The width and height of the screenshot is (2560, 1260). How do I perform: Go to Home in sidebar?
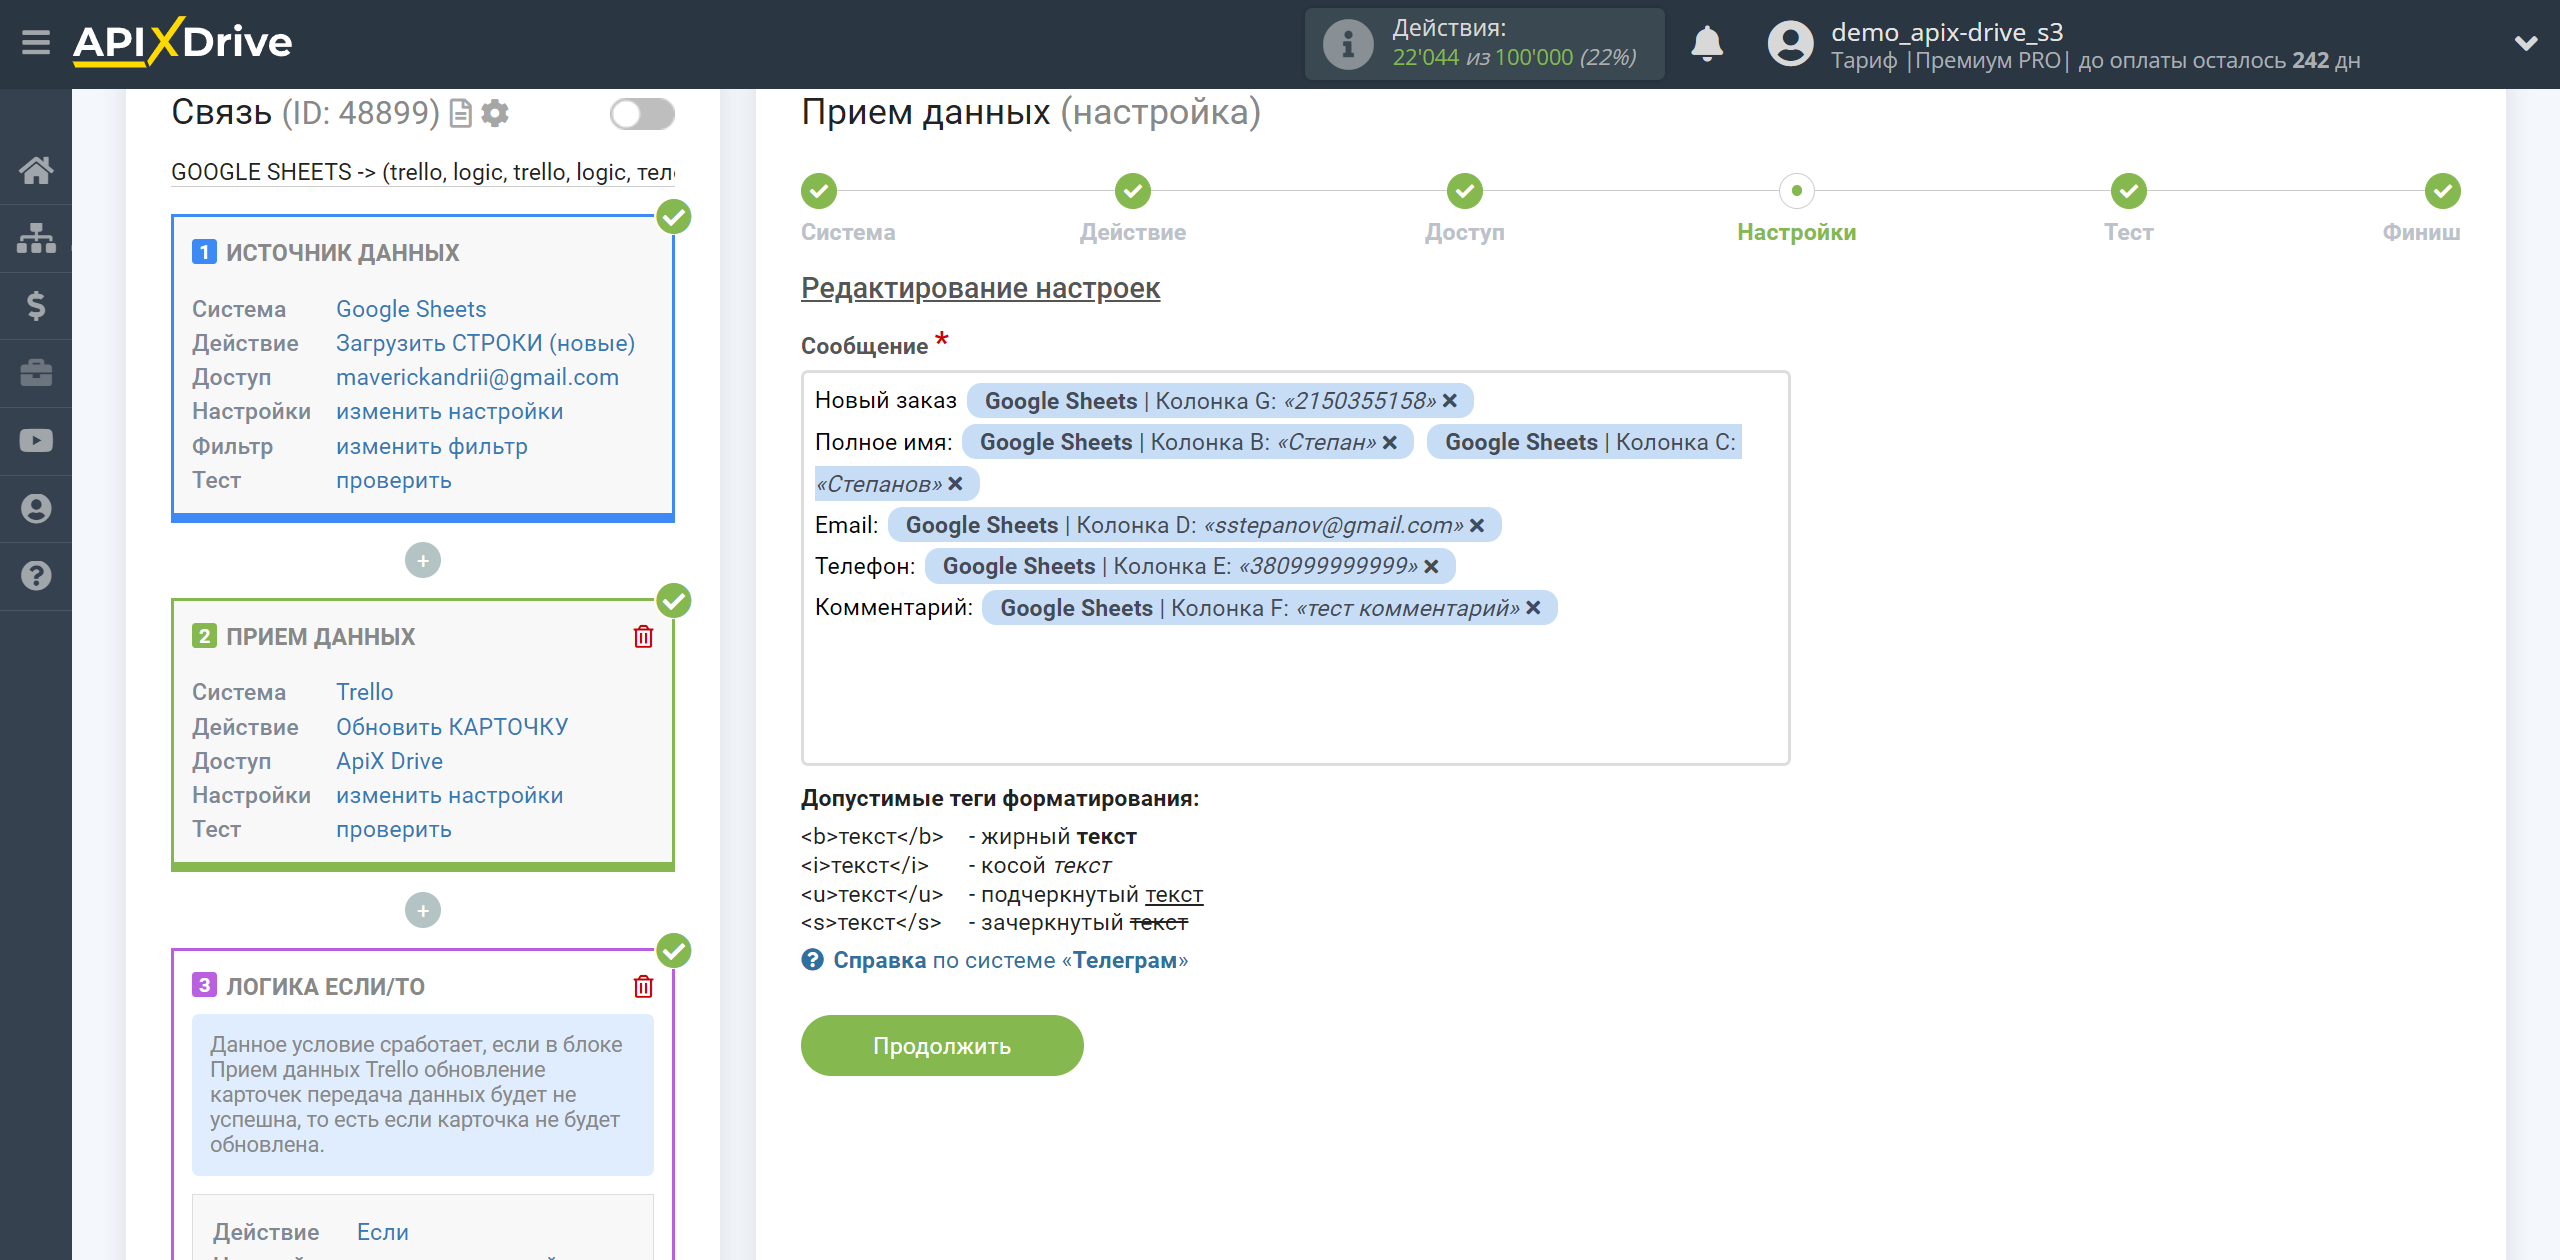pyautogui.click(x=36, y=170)
